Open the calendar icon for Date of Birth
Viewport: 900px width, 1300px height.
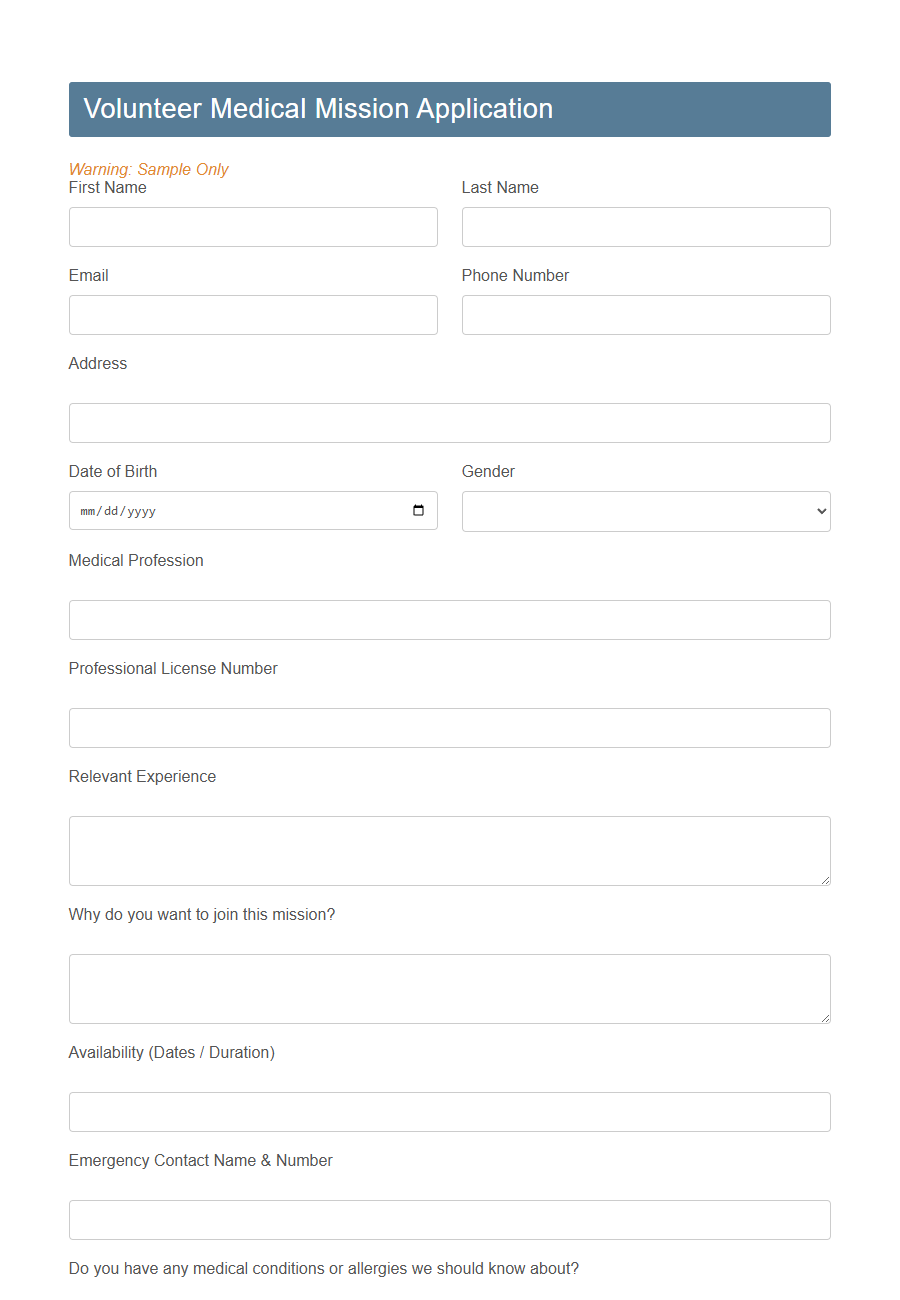tap(418, 510)
